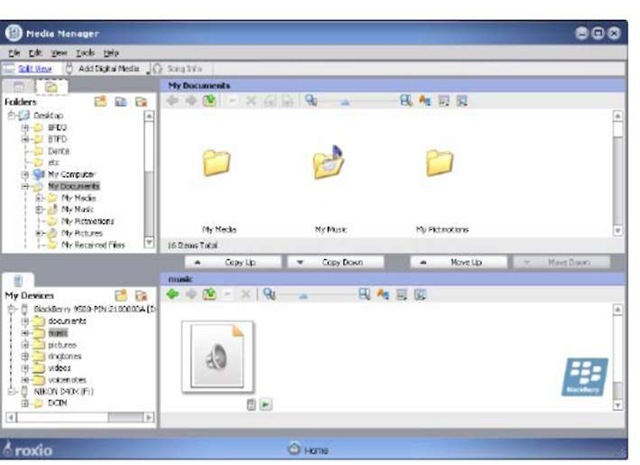Viewport: 640px width, 465px height.
Task: Expand the ringtones folder node
Action: (x=25, y=356)
